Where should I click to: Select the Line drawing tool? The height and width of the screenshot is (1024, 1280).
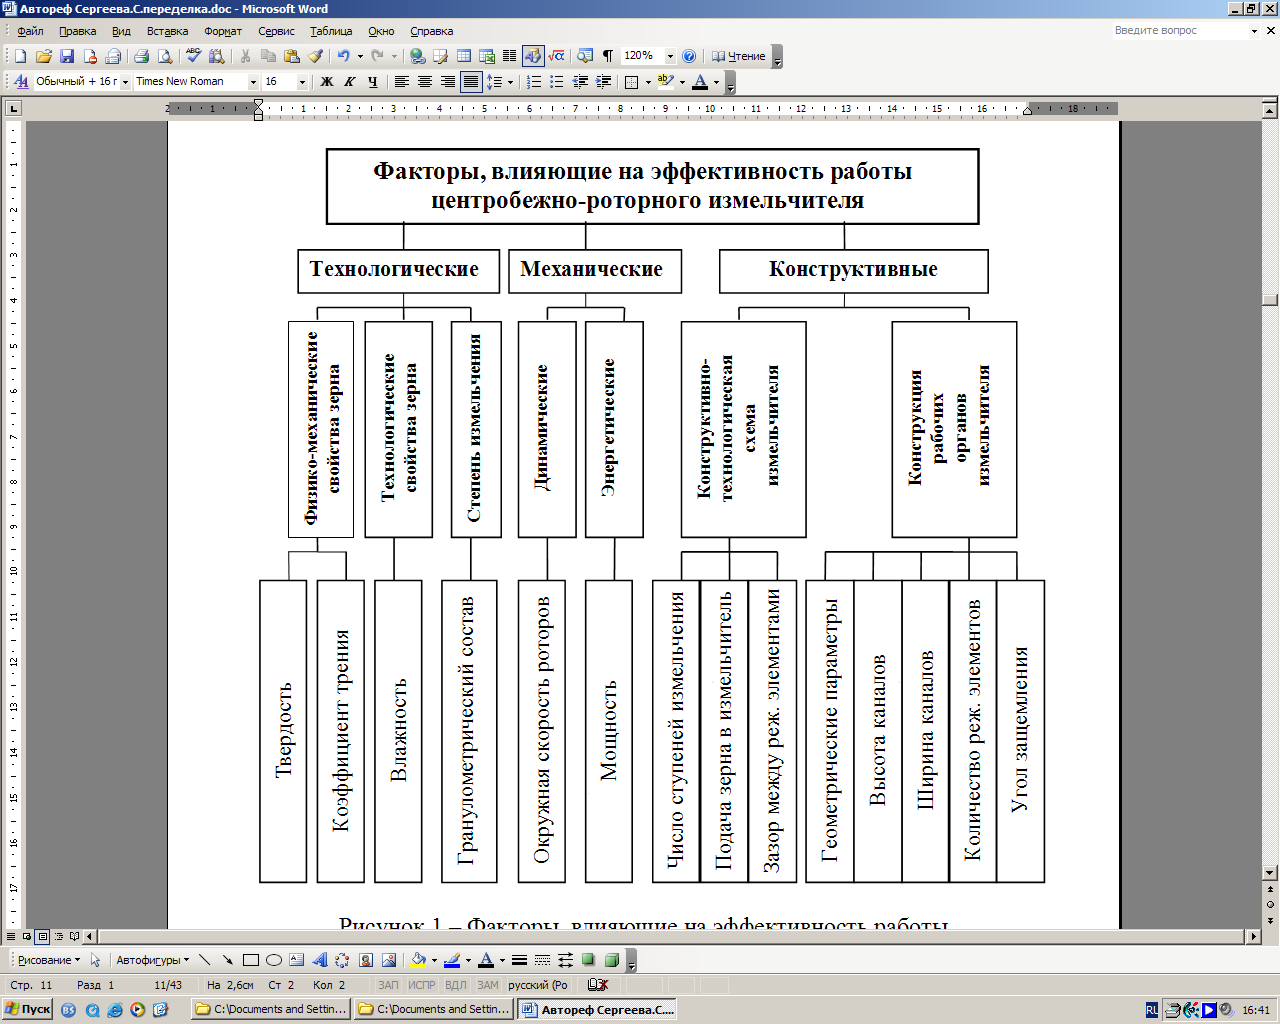pyautogui.click(x=205, y=960)
